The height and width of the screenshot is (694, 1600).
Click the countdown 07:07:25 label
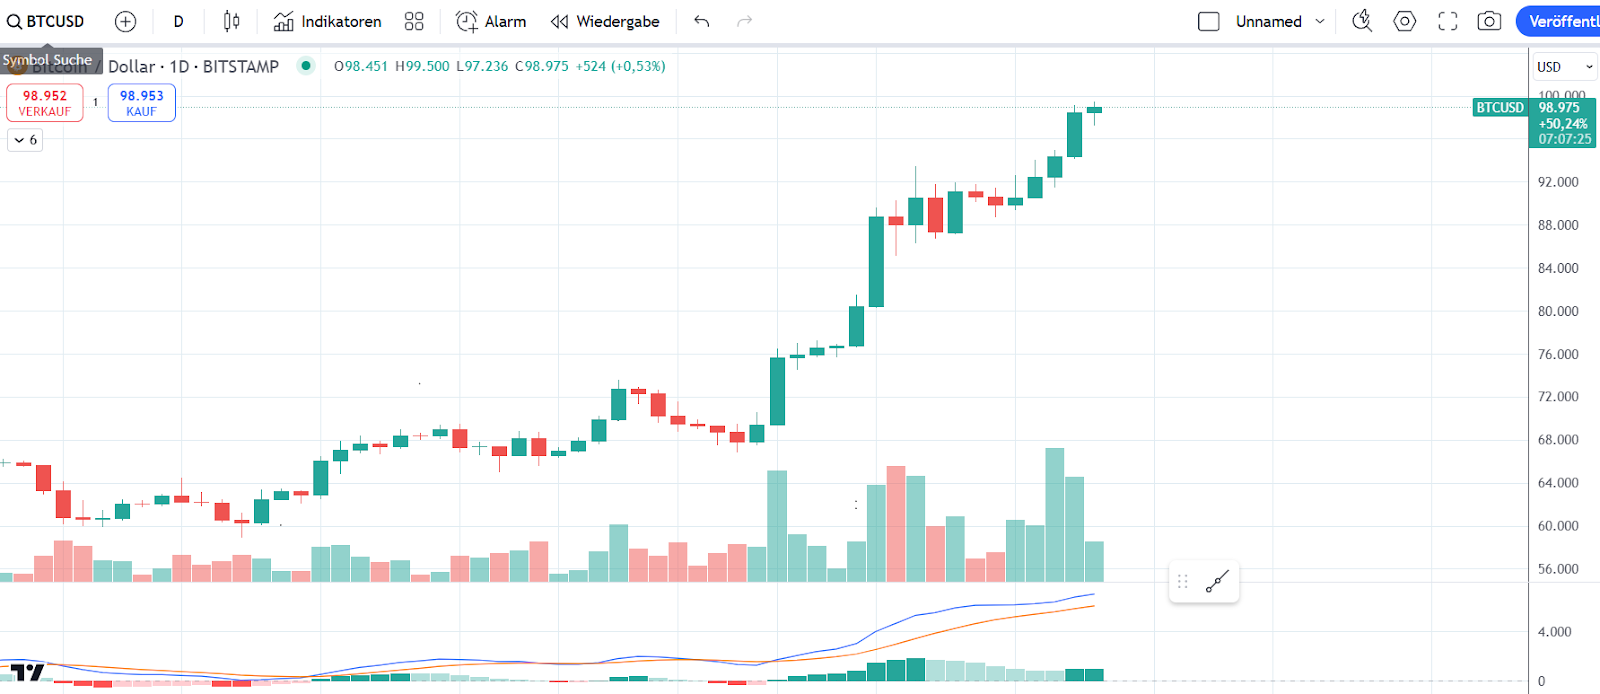click(x=1565, y=139)
